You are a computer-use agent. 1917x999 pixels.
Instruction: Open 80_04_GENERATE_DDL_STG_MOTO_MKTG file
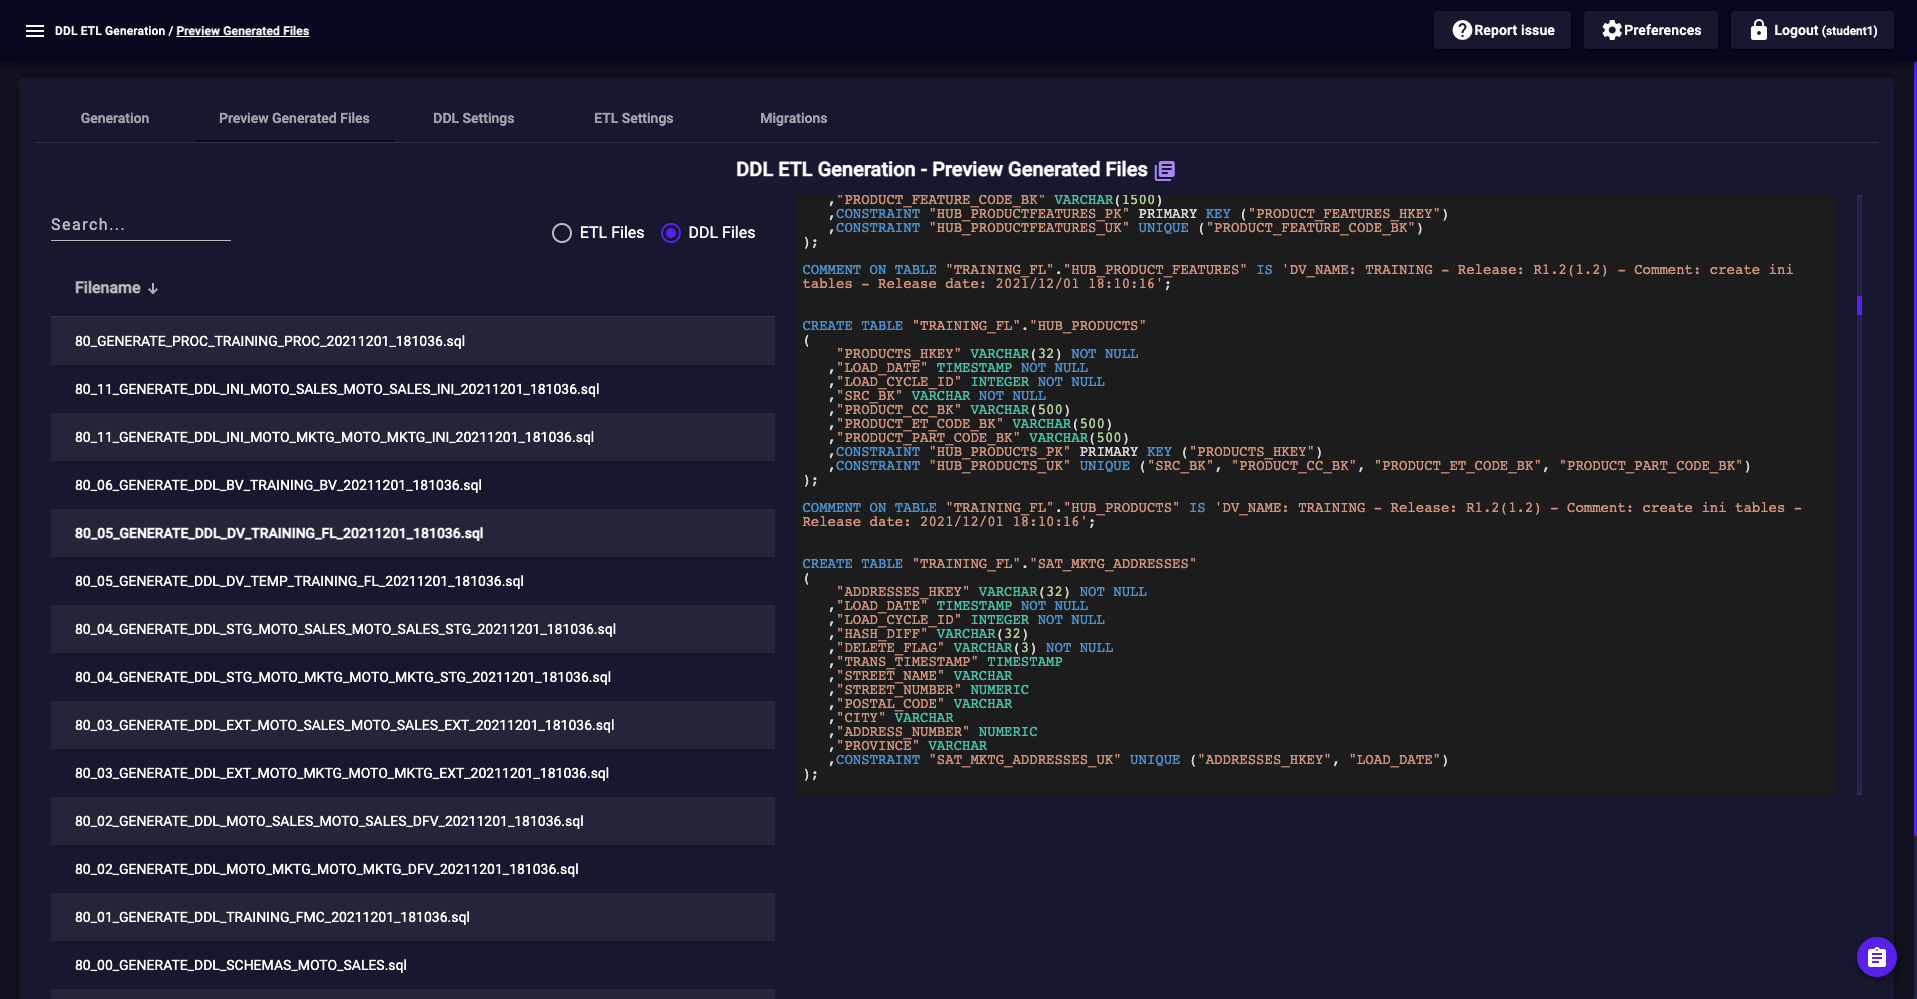pyautogui.click(x=413, y=677)
